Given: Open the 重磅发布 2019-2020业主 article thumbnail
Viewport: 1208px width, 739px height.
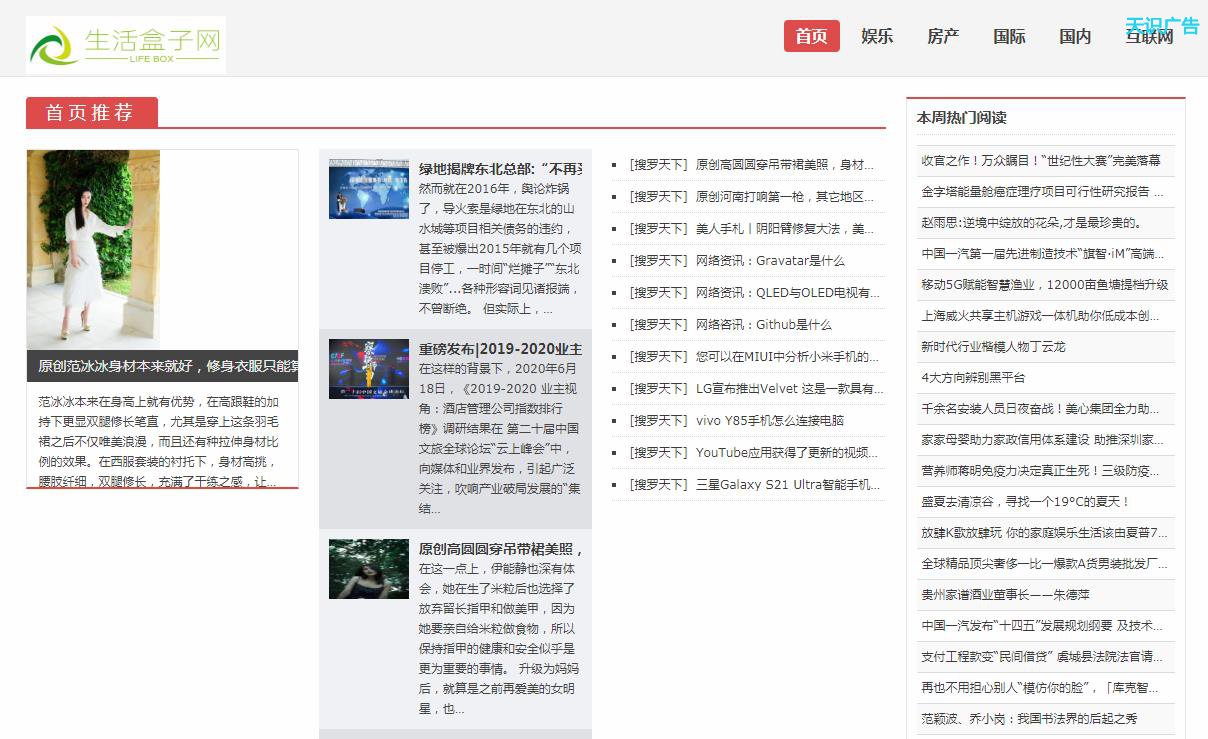Looking at the screenshot, I should (369, 369).
